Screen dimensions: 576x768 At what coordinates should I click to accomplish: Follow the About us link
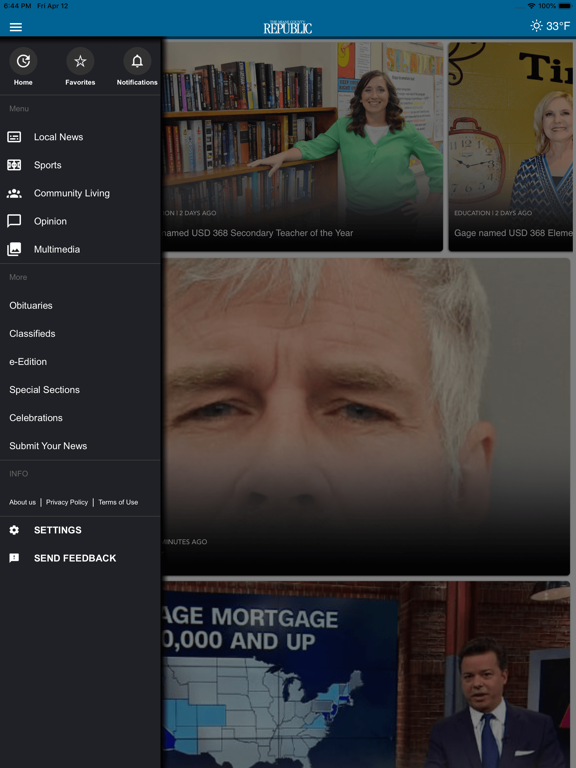[23, 502]
